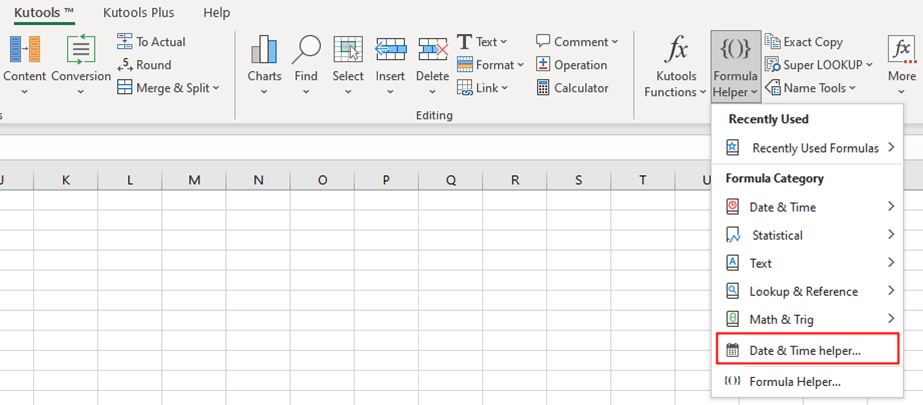Switch to the Kutools Plus tab
Screen dimensions: 923x405
(141, 13)
